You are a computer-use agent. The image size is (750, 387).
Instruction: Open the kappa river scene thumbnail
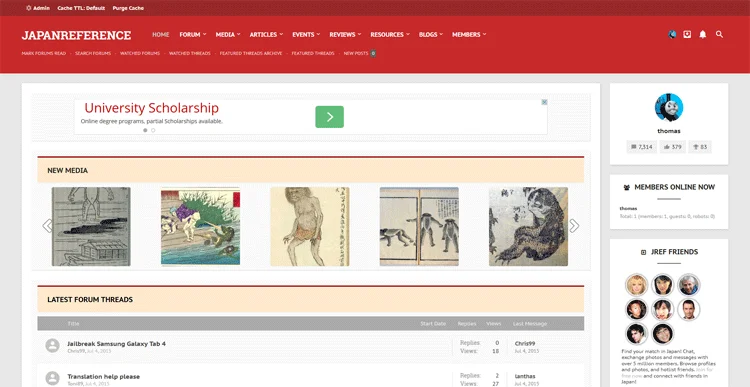click(x=200, y=226)
